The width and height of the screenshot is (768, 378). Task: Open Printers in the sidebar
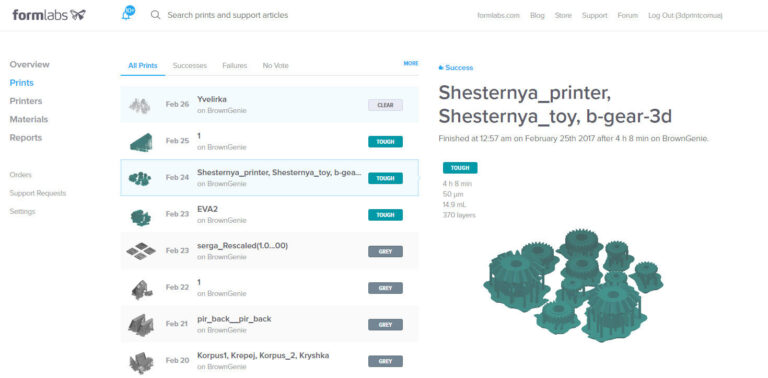tap(25, 101)
